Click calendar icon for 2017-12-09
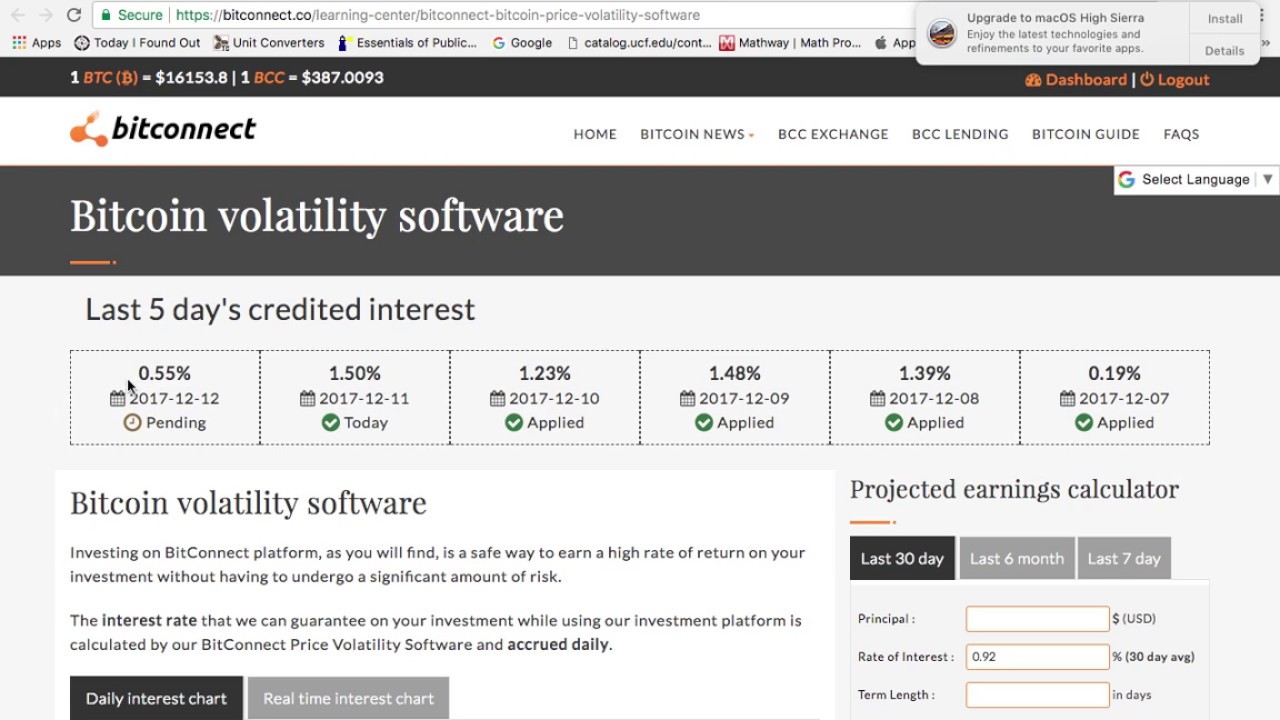1280x720 pixels. pos(687,398)
